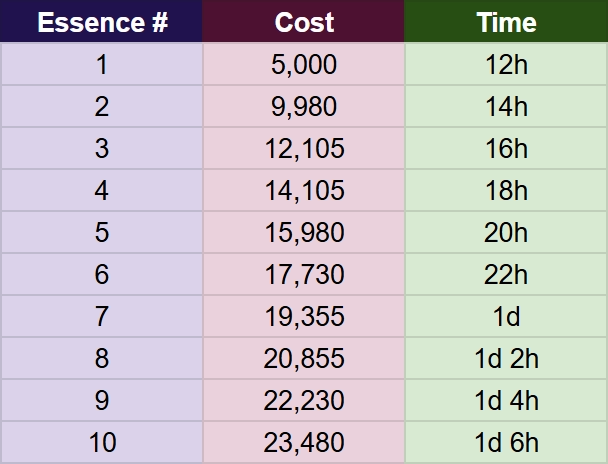This screenshot has width=608, height=464.
Task: Select the 19,355 cost cell
Action: (x=304, y=316)
